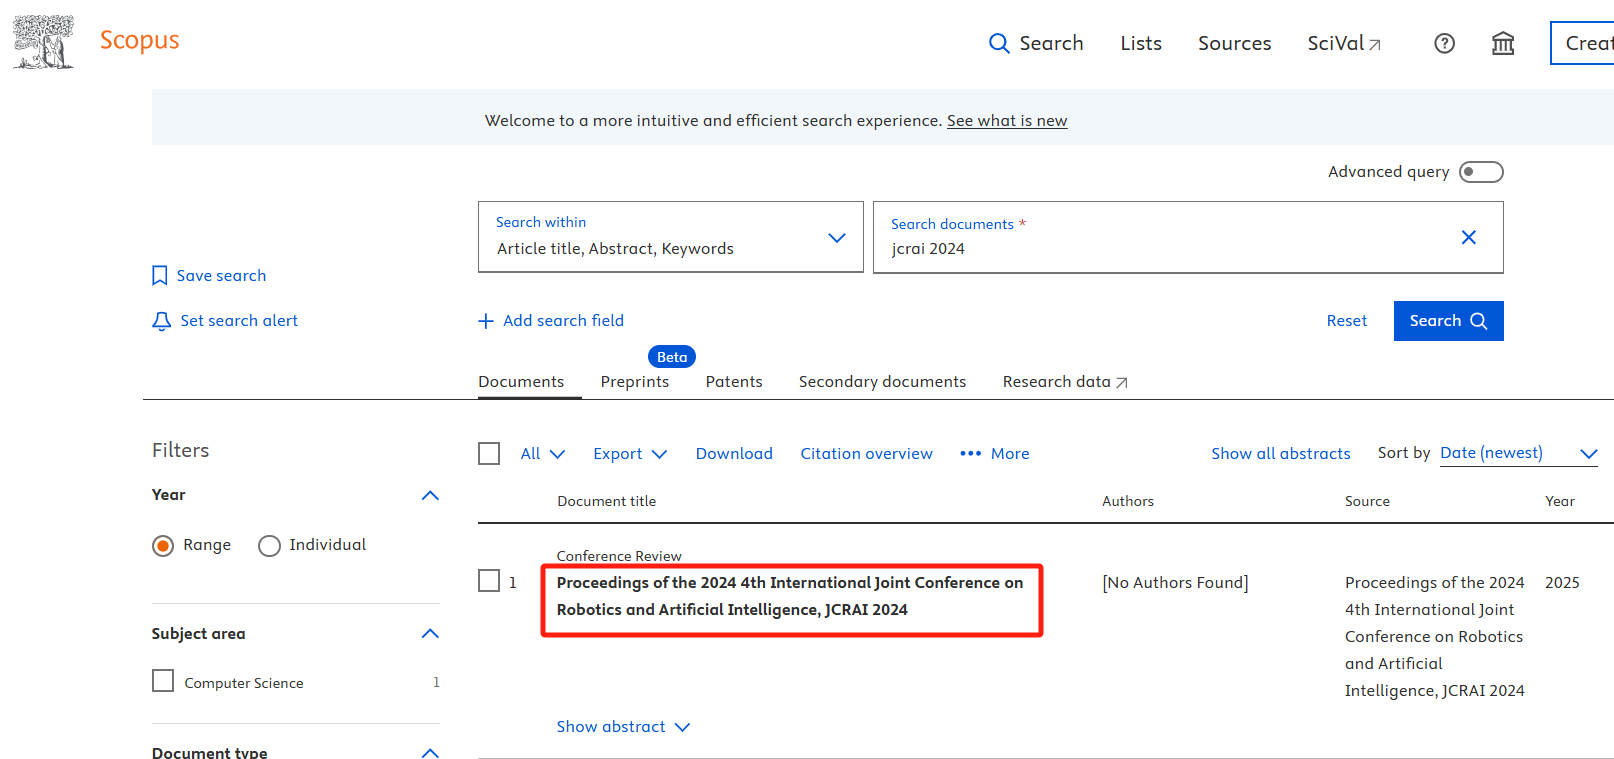Click the Search documents input field
Viewport: 1614px width, 759px height.
coord(1160,249)
